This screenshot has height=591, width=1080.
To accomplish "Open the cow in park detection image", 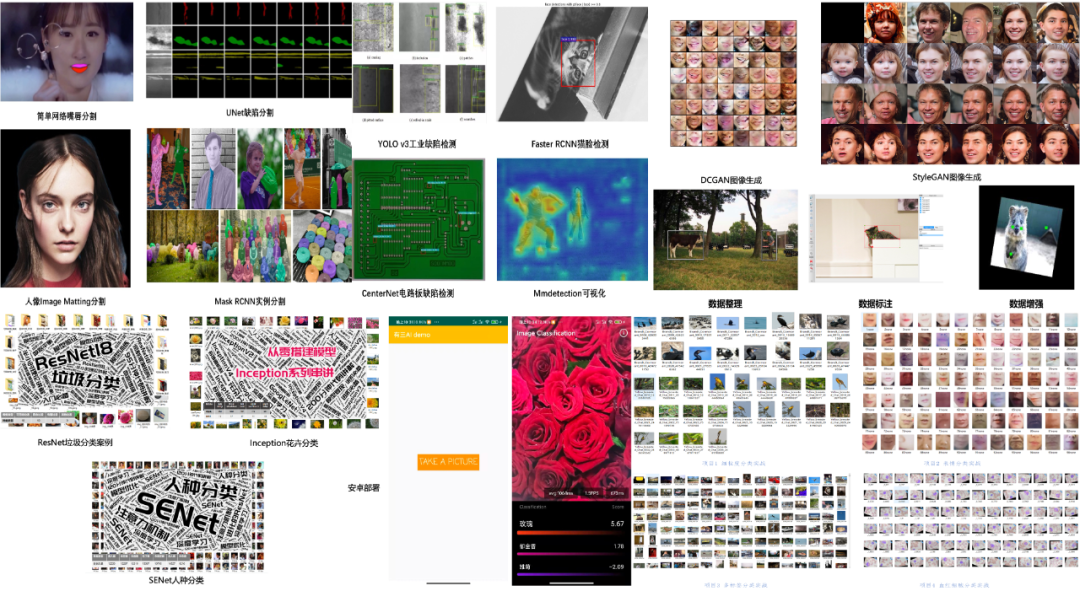I will tap(725, 240).
